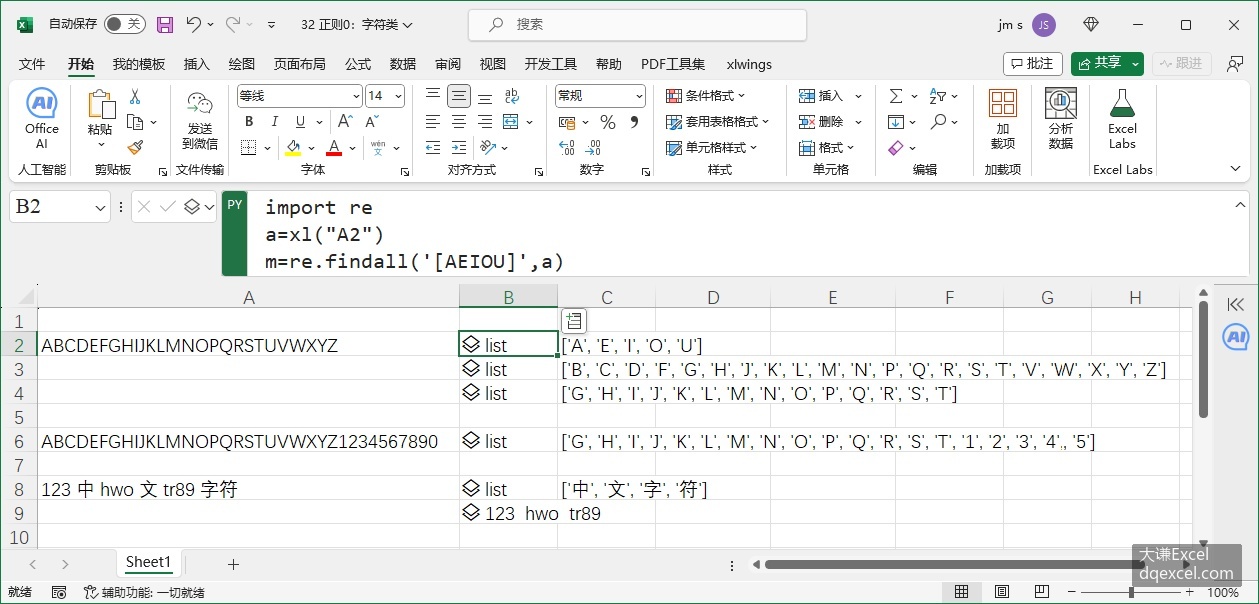Toggle bottom vertical alignment
This screenshot has width=1259, height=604.
pyautogui.click(x=485, y=96)
